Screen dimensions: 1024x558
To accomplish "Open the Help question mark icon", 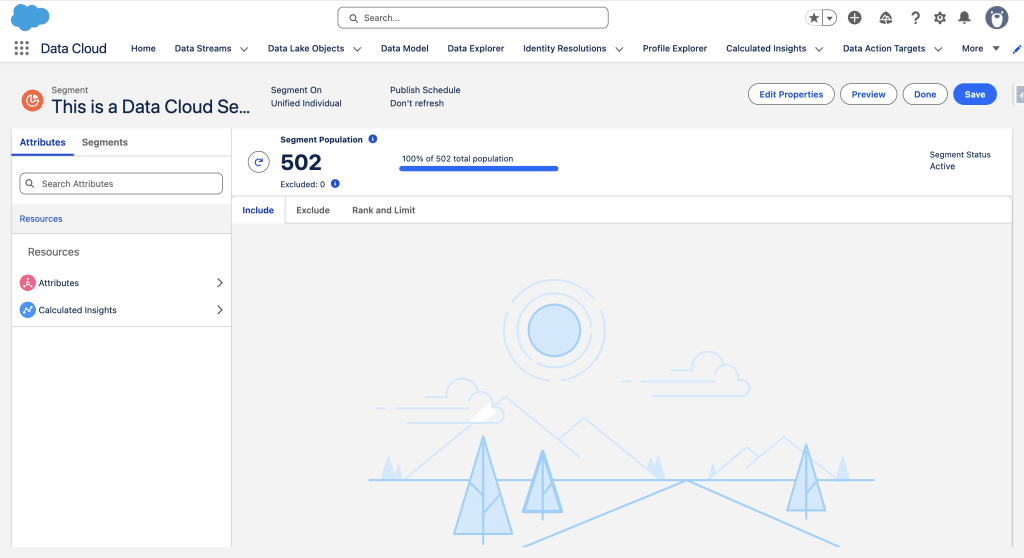I will 915,18.
